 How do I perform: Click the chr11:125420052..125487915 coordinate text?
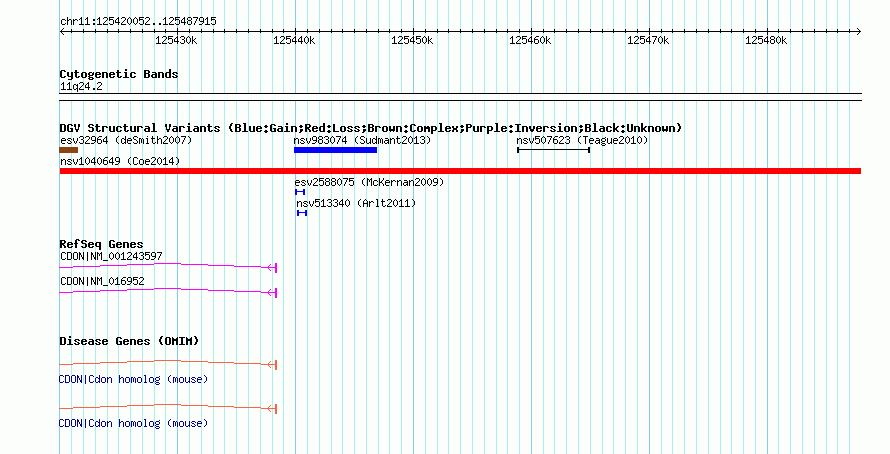click(x=138, y=22)
